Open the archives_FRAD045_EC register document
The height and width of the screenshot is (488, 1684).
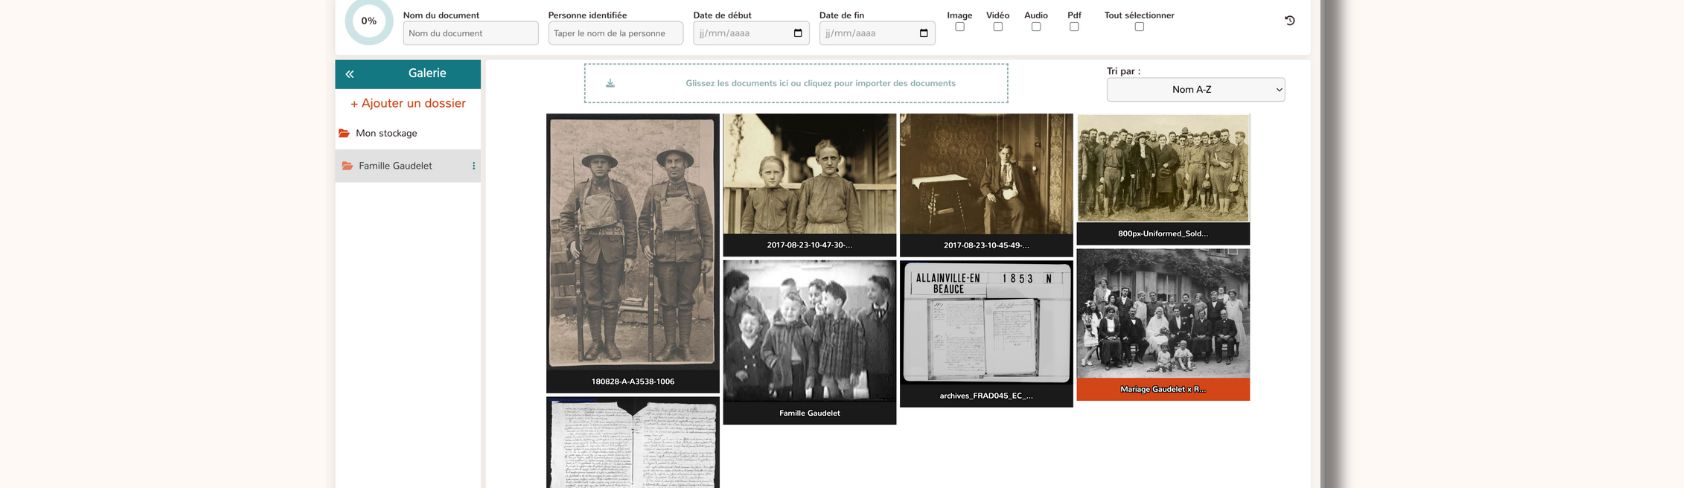click(987, 323)
